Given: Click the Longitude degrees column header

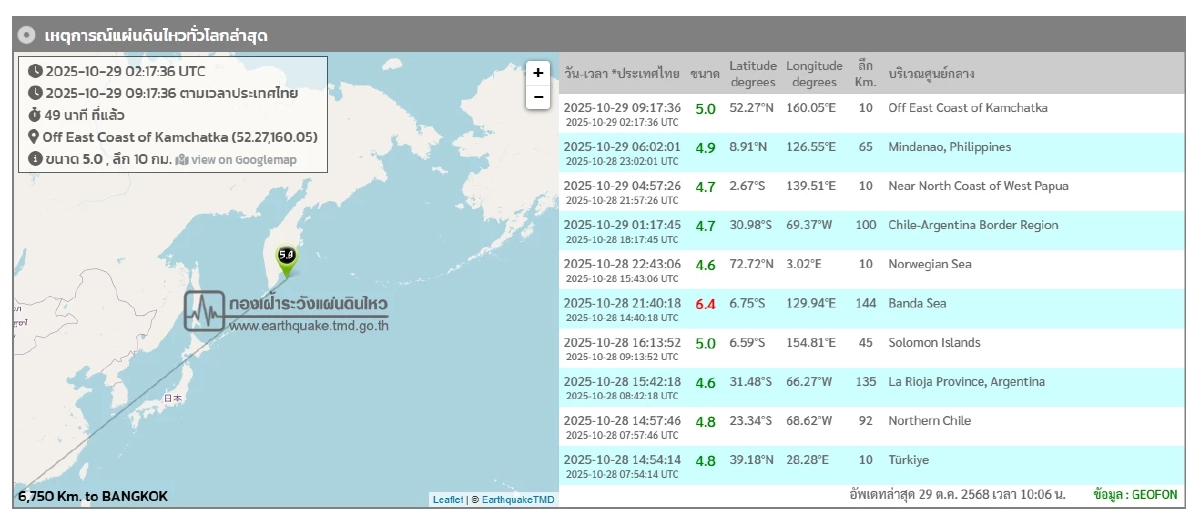Looking at the screenshot, I should pos(814,74).
